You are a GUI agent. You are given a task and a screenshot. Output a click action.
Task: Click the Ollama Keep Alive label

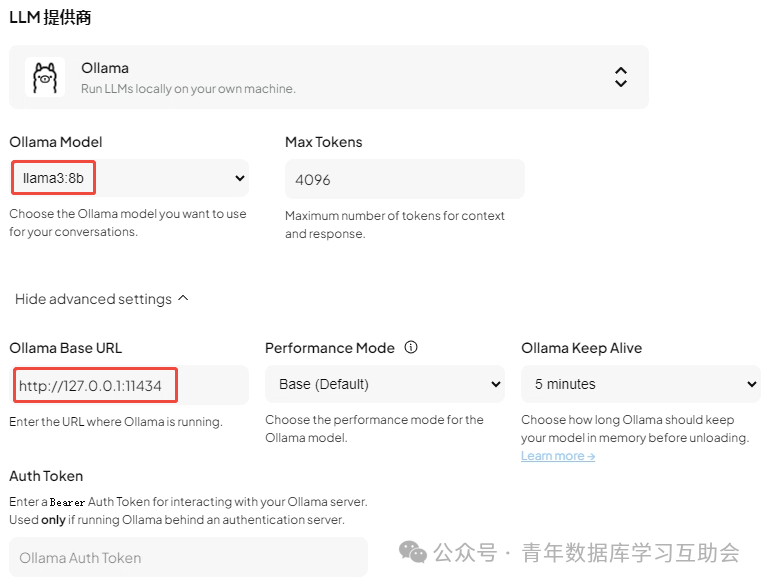(x=581, y=348)
